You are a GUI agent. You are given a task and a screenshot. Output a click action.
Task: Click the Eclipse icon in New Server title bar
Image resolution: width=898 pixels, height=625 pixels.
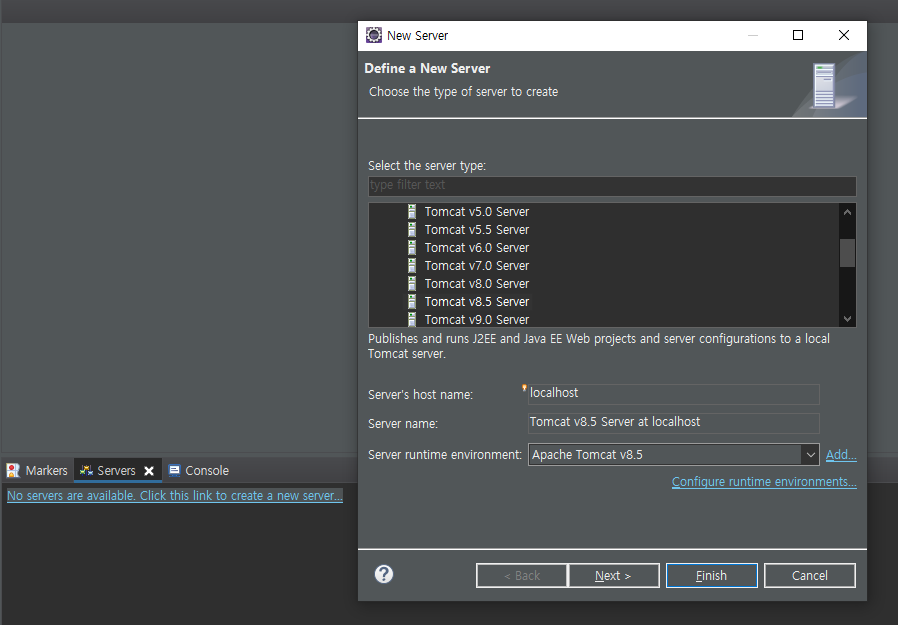(374, 35)
